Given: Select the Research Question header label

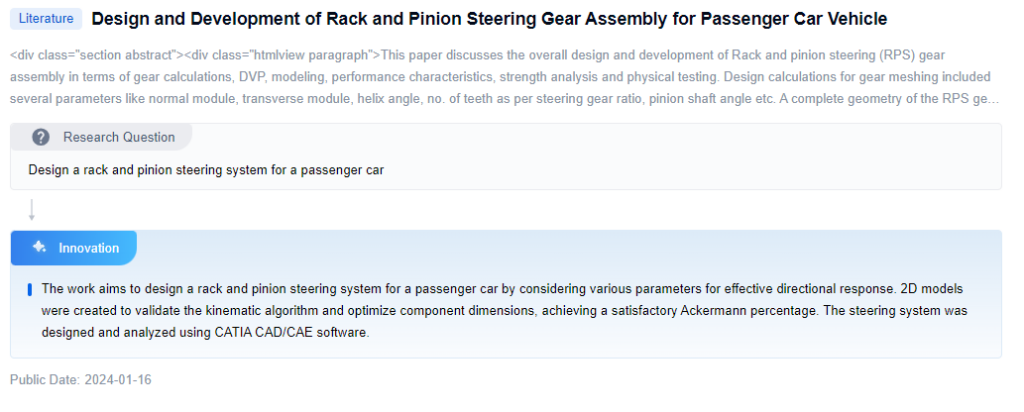Looking at the screenshot, I should pyautogui.click(x=118, y=137).
